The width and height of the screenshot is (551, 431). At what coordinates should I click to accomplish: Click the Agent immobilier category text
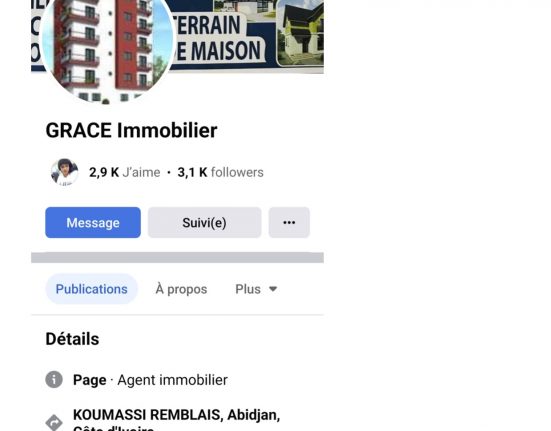coord(173,380)
